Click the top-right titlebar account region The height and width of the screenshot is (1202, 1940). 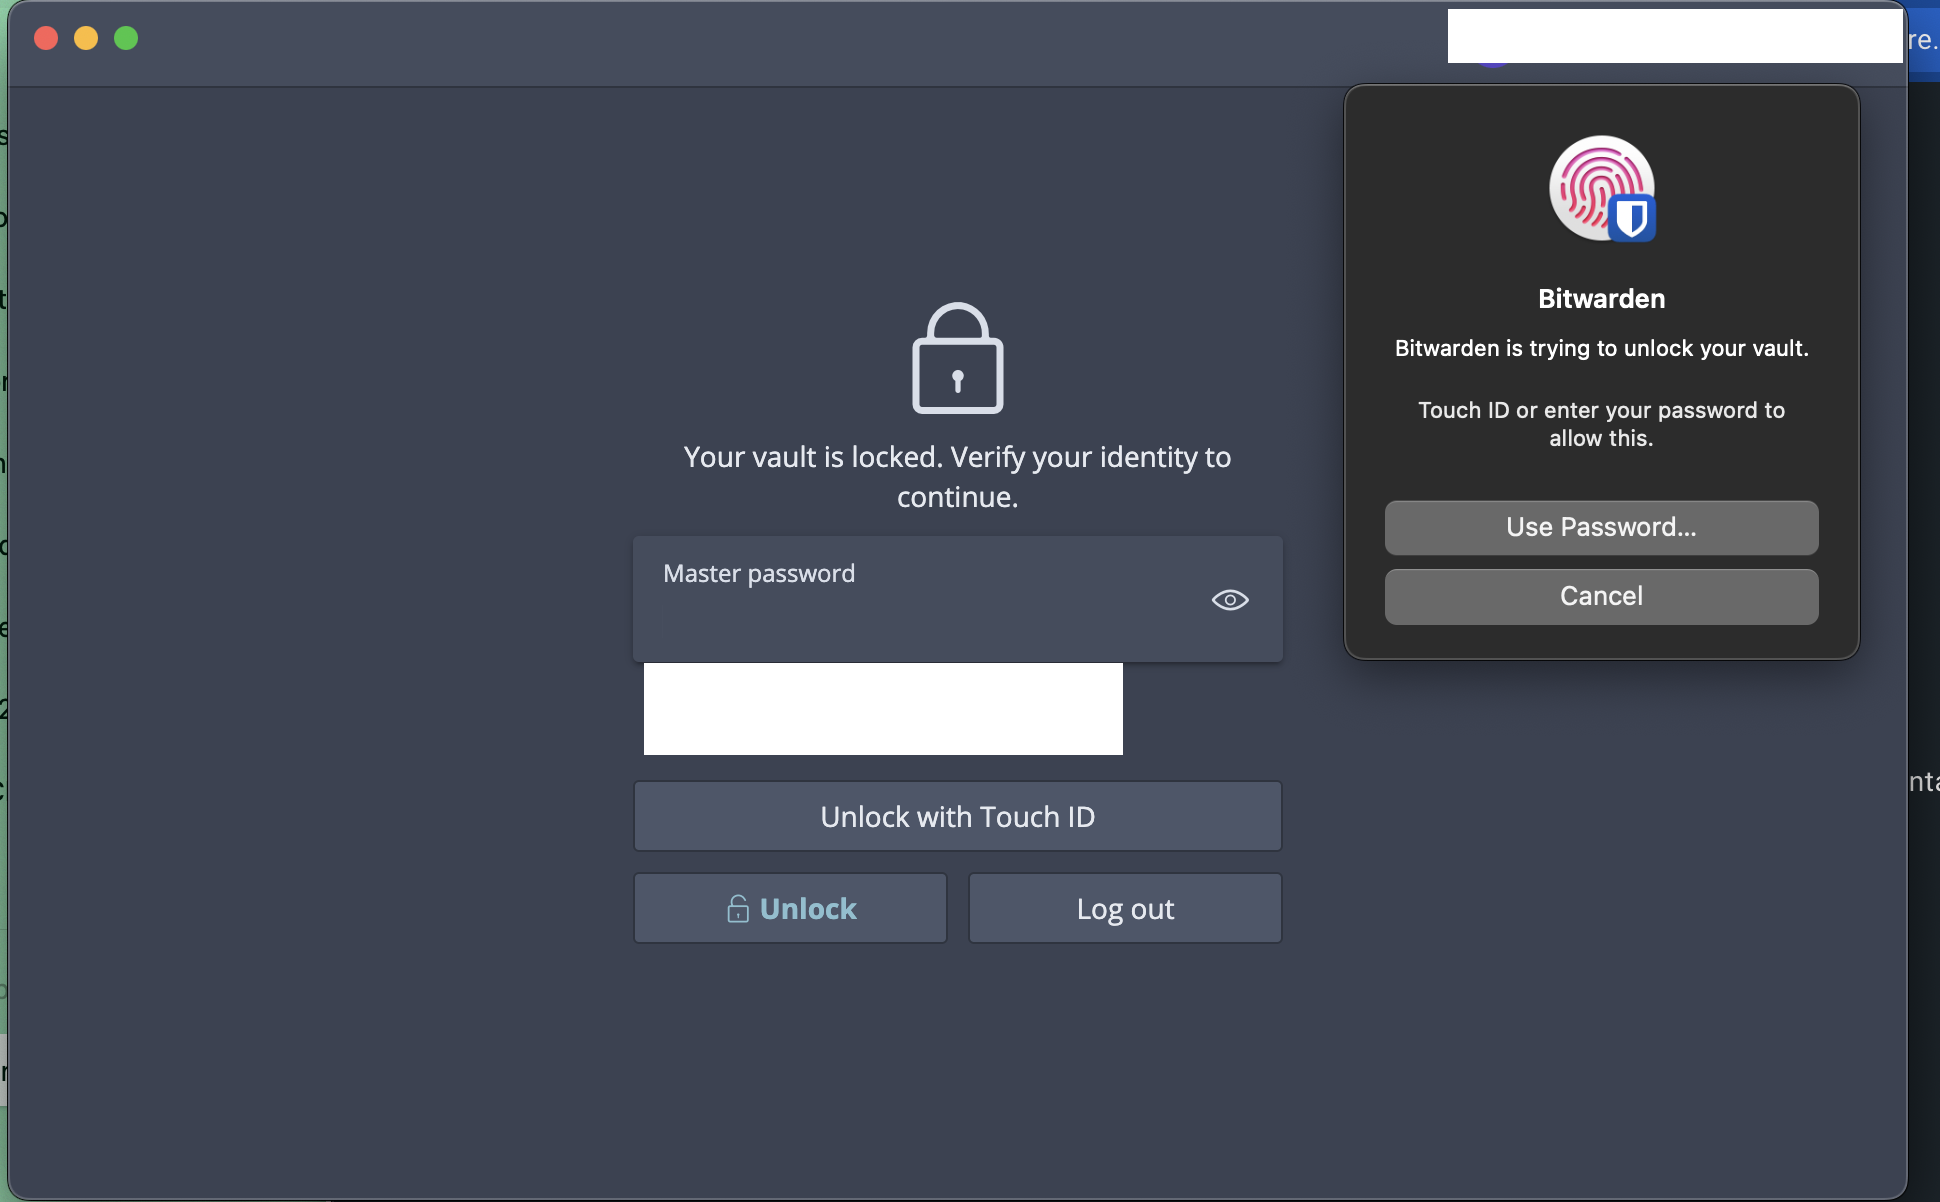click(x=1675, y=36)
